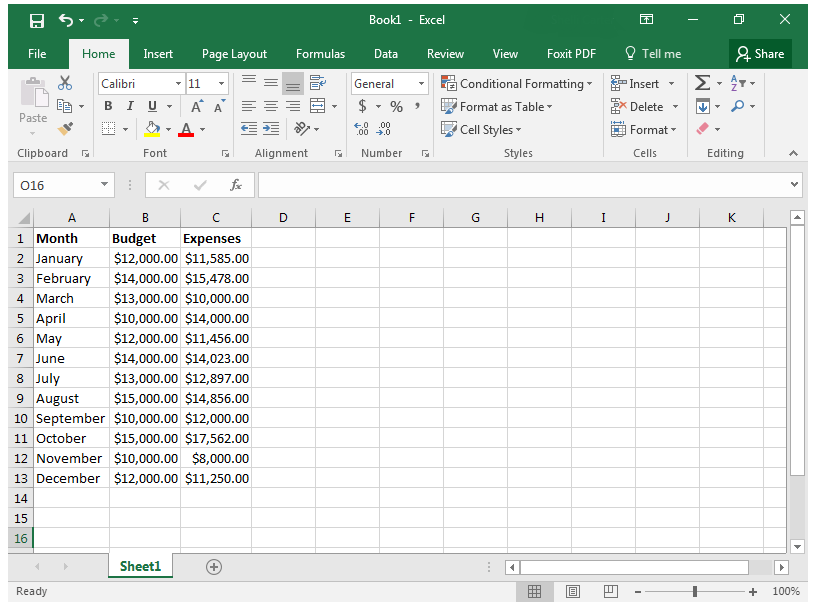
Task: Click the yellow fill color swatch
Action: click(152, 129)
